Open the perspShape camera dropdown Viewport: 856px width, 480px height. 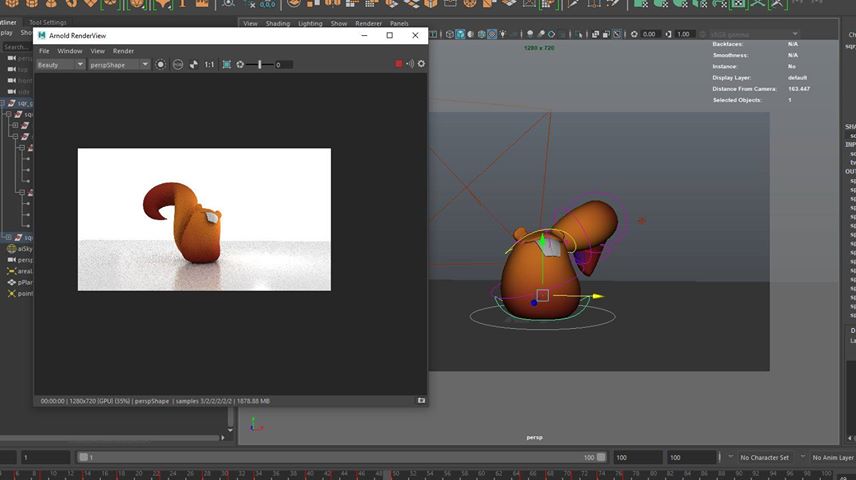119,64
